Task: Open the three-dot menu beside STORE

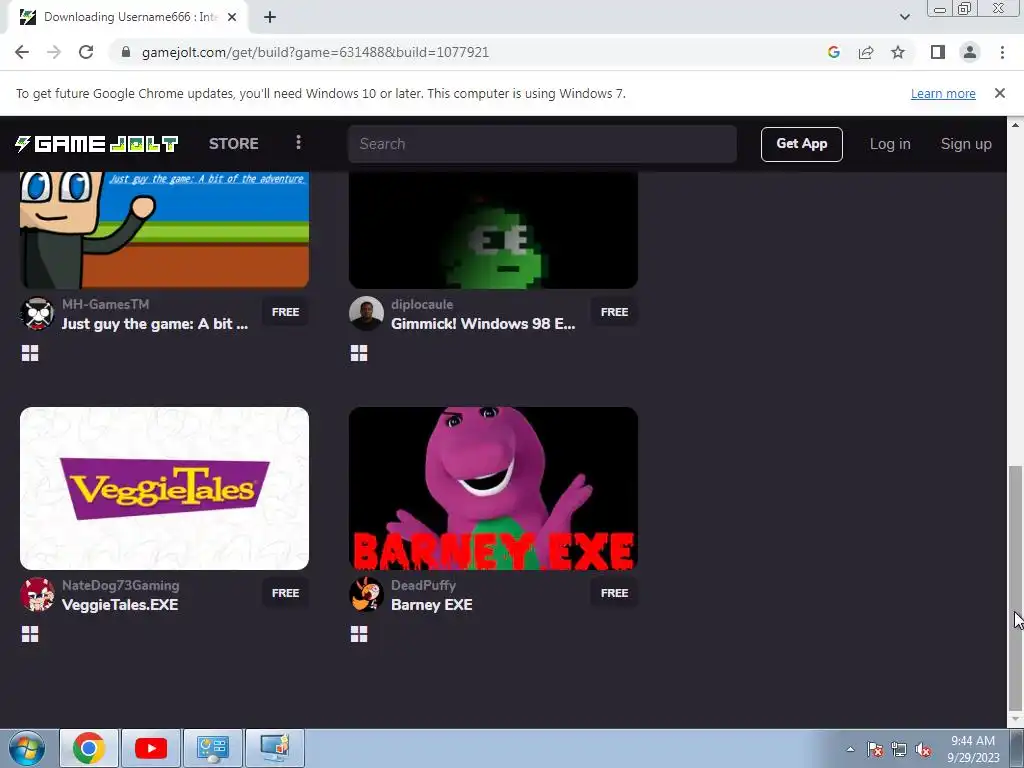Action: click(298, 142)
